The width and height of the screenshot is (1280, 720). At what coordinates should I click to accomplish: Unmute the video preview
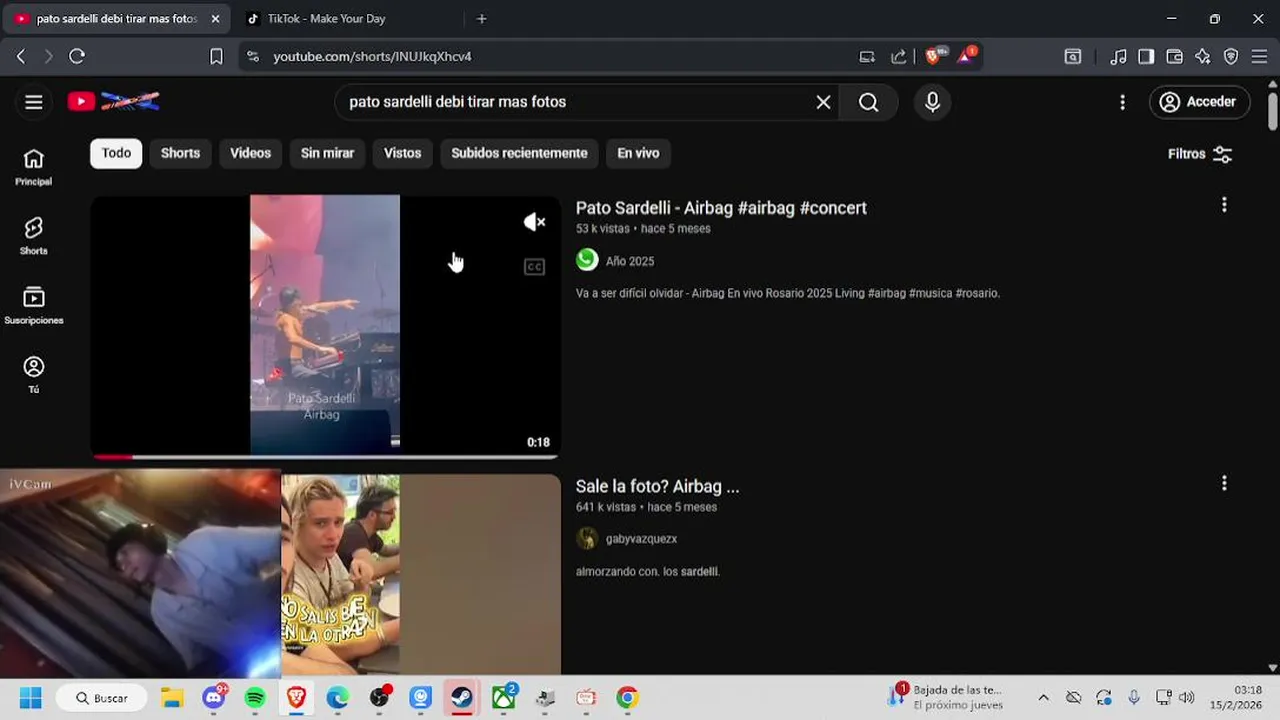pos(535,222)
